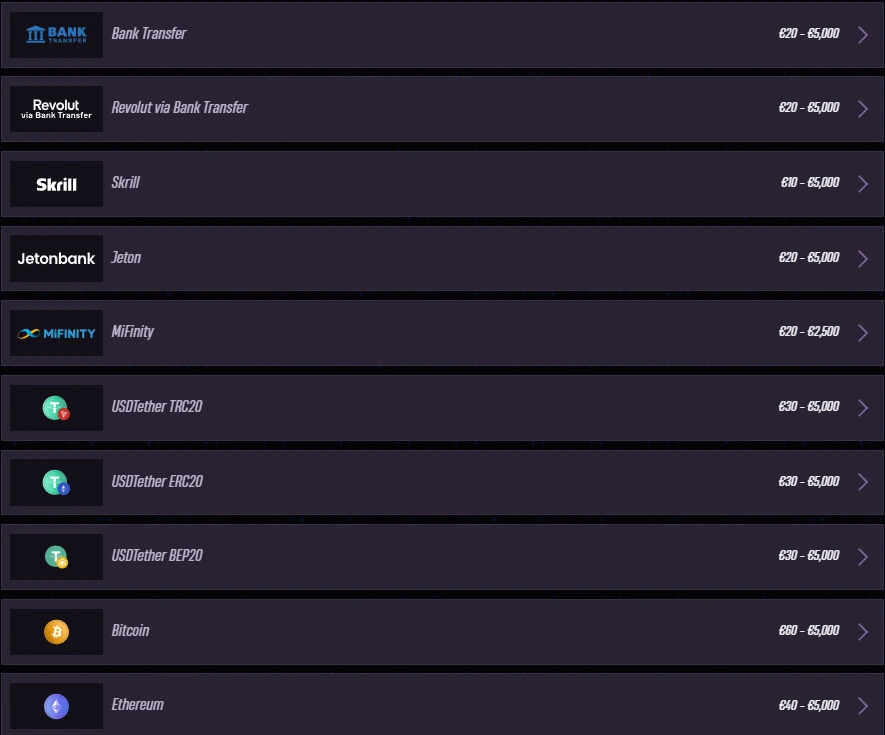Select the Jetonbank logo icon
The width and height of the screenshot is (885, 735).
tap(56, 258)
